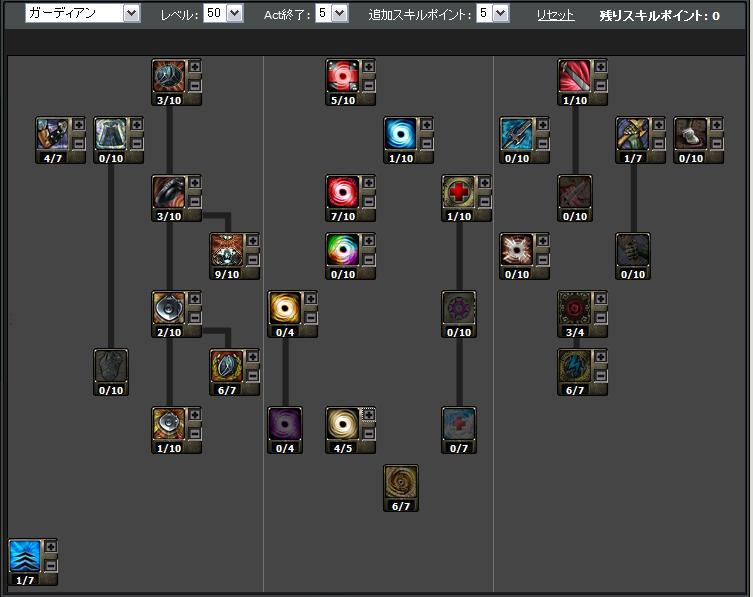
Task: Click the red aura skill icon showing 5/10
Action: click(x=343, y=76)
